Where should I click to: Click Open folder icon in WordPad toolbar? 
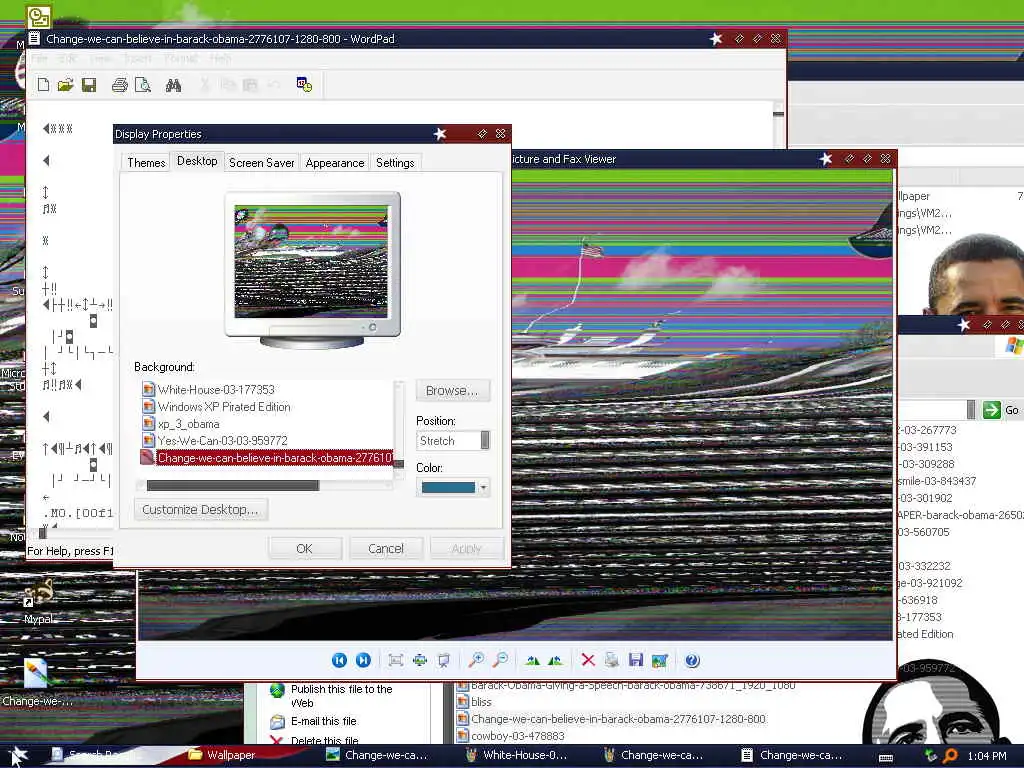tap(65, 85)
